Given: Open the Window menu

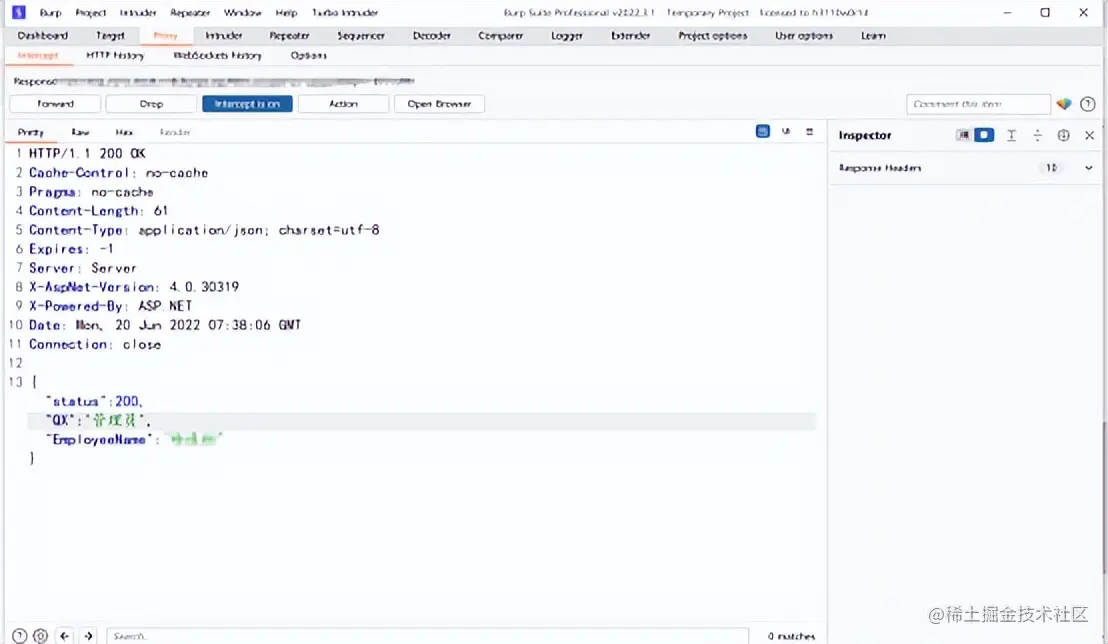Looking at the screenshot, I should tap(242, 13).
